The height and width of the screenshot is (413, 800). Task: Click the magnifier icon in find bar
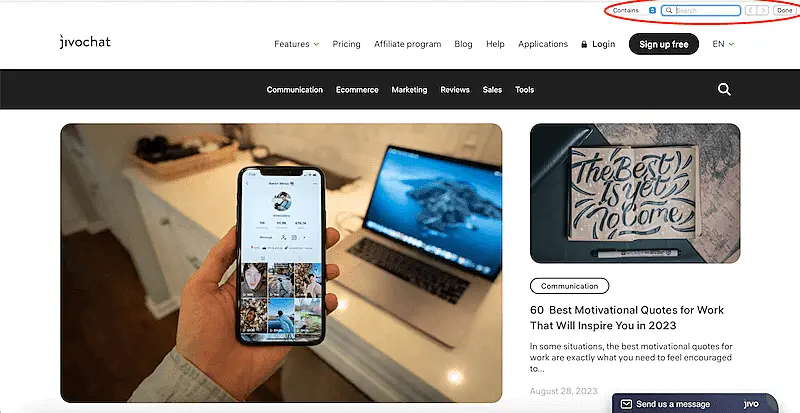click(669, 10)
